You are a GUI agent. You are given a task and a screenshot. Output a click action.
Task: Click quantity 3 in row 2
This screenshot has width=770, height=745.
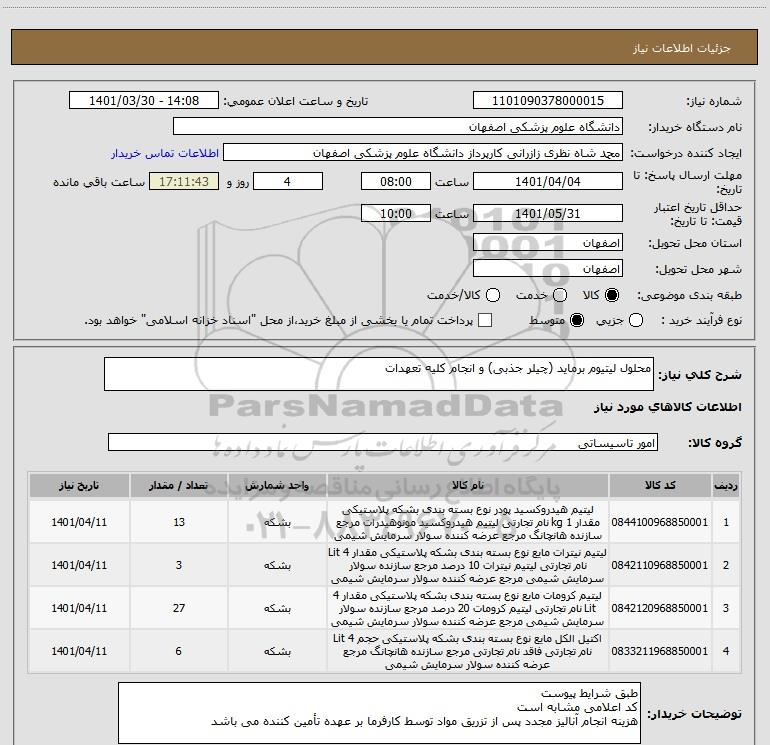[179, 565]
